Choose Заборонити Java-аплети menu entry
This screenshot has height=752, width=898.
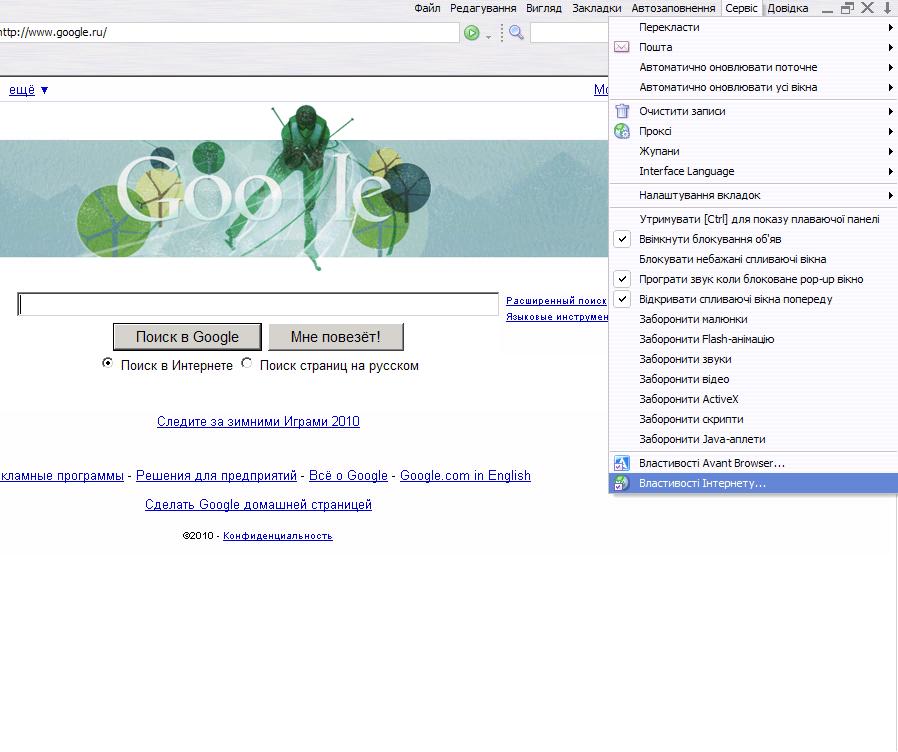(x=753, y=439)
